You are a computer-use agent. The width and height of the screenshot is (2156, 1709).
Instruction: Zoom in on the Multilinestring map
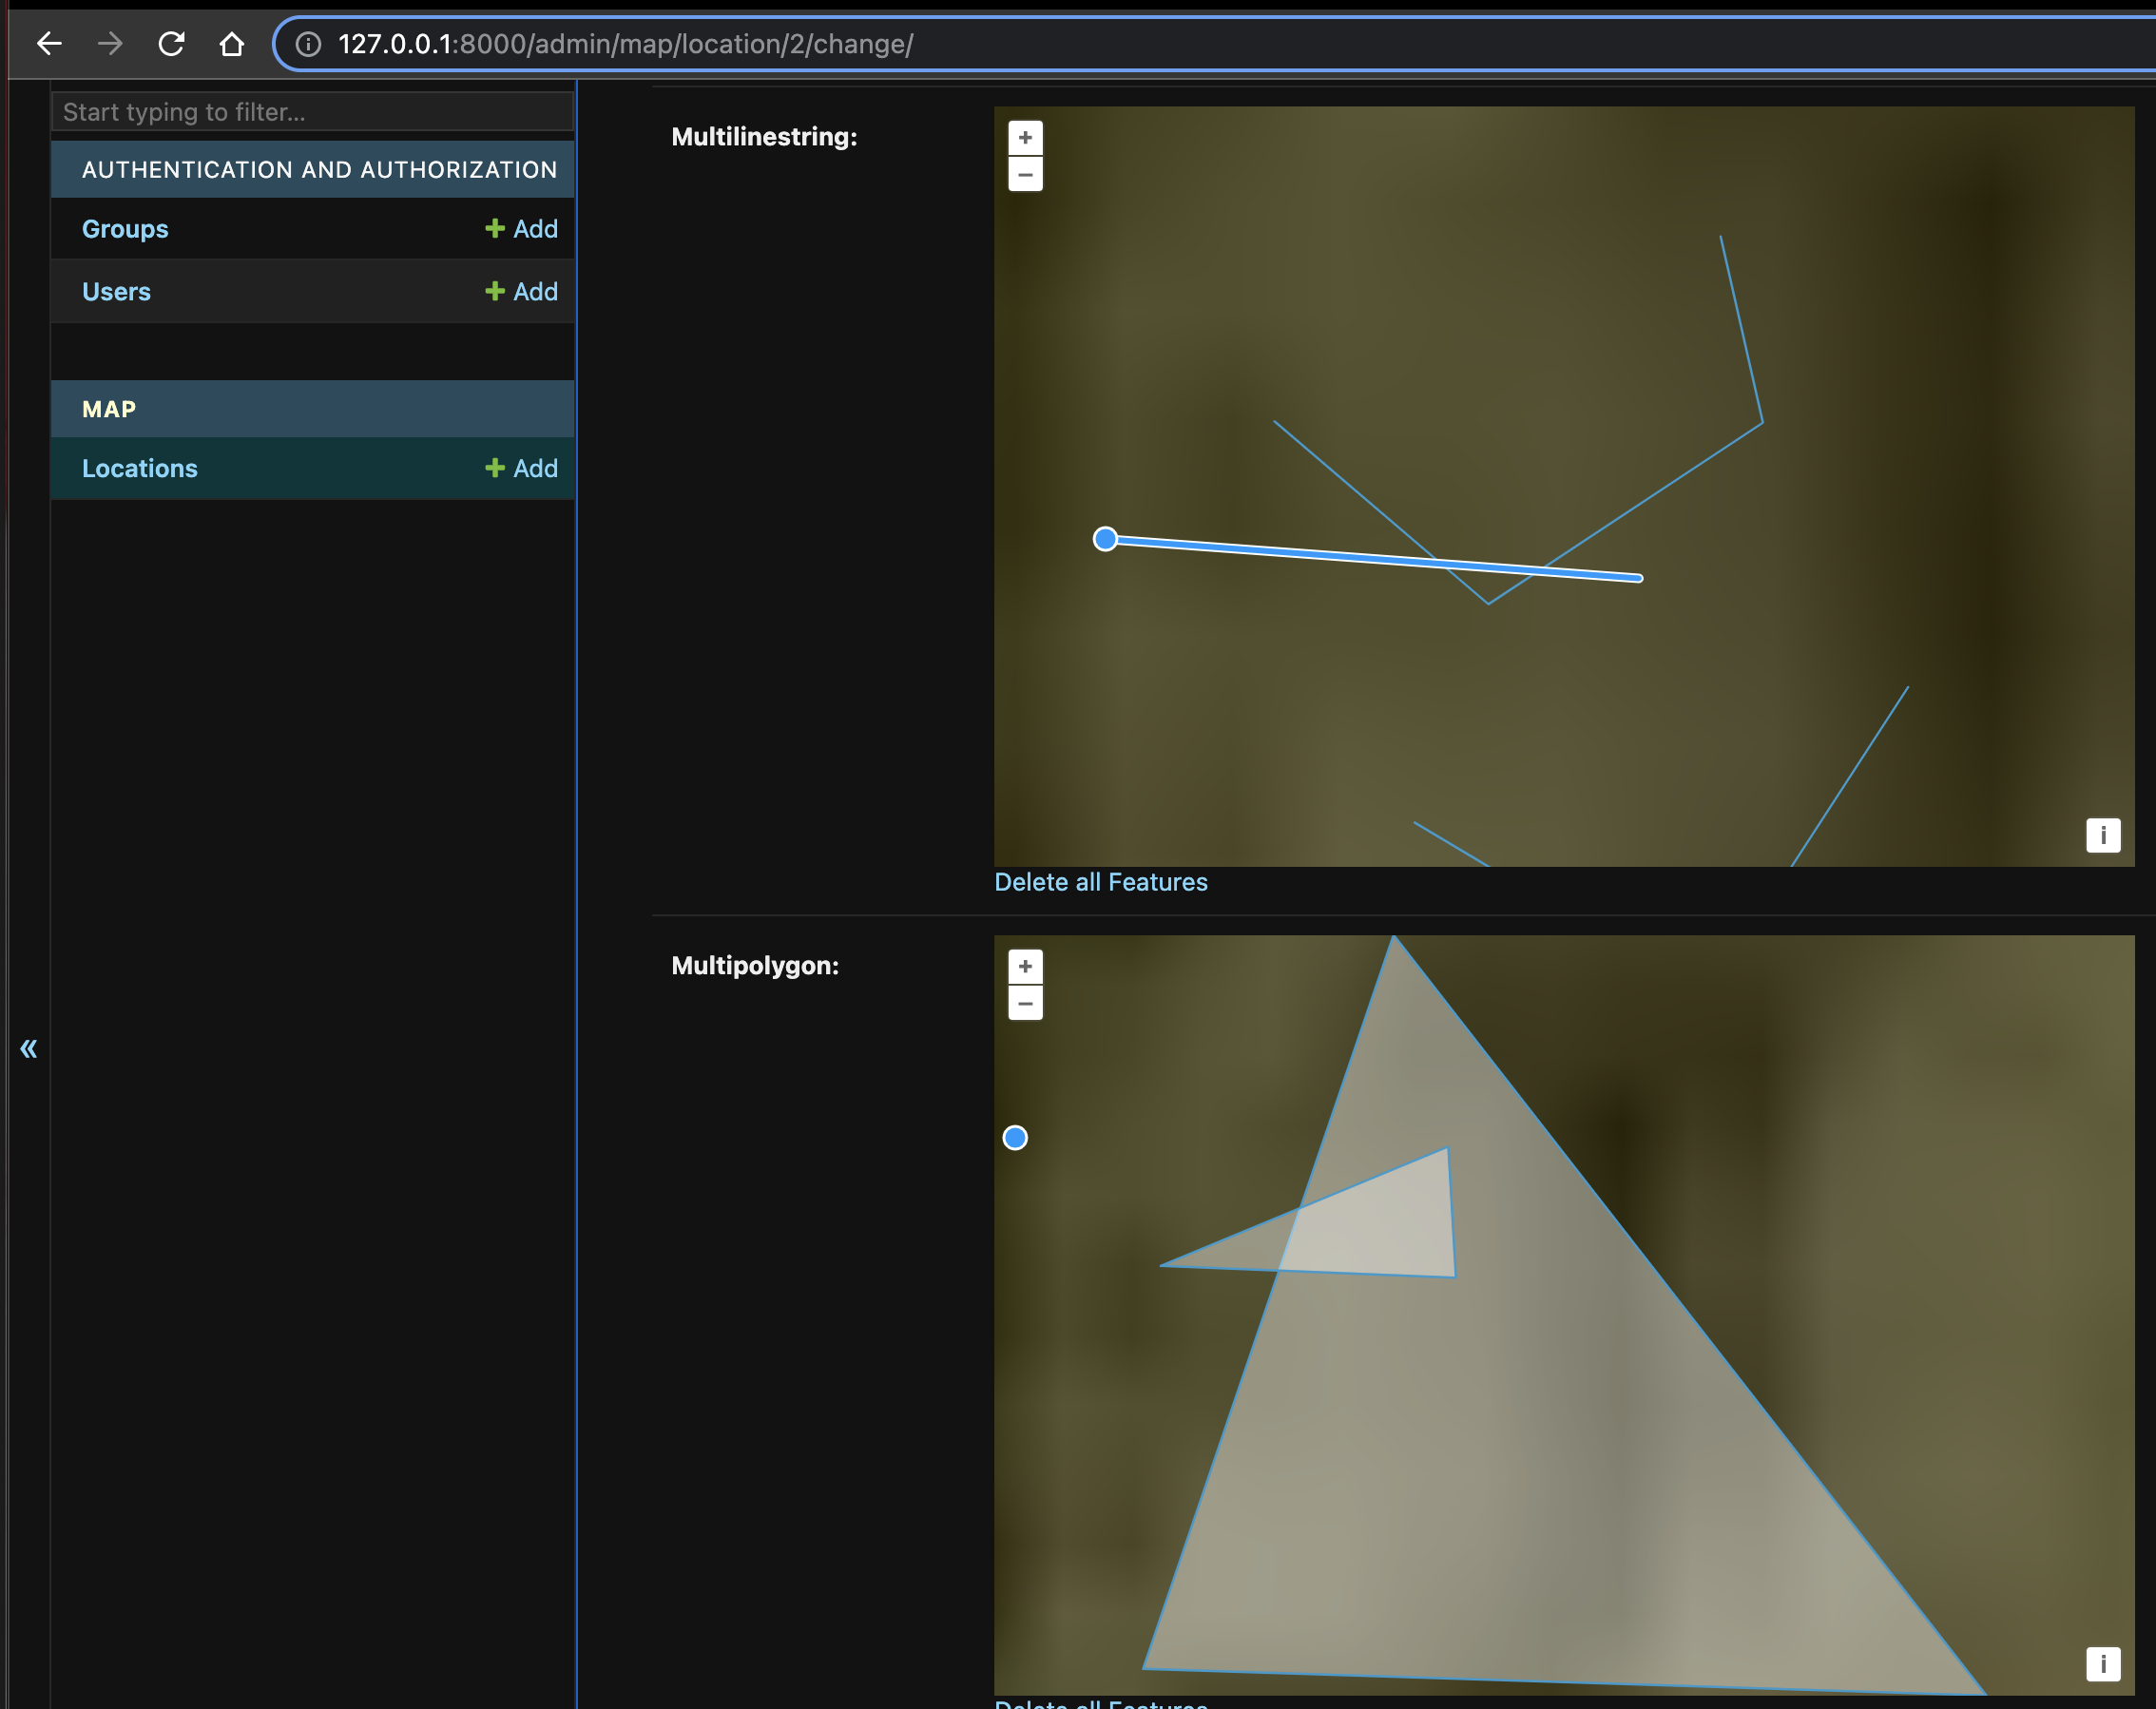pyautogui.click(x=1025, y=138)
